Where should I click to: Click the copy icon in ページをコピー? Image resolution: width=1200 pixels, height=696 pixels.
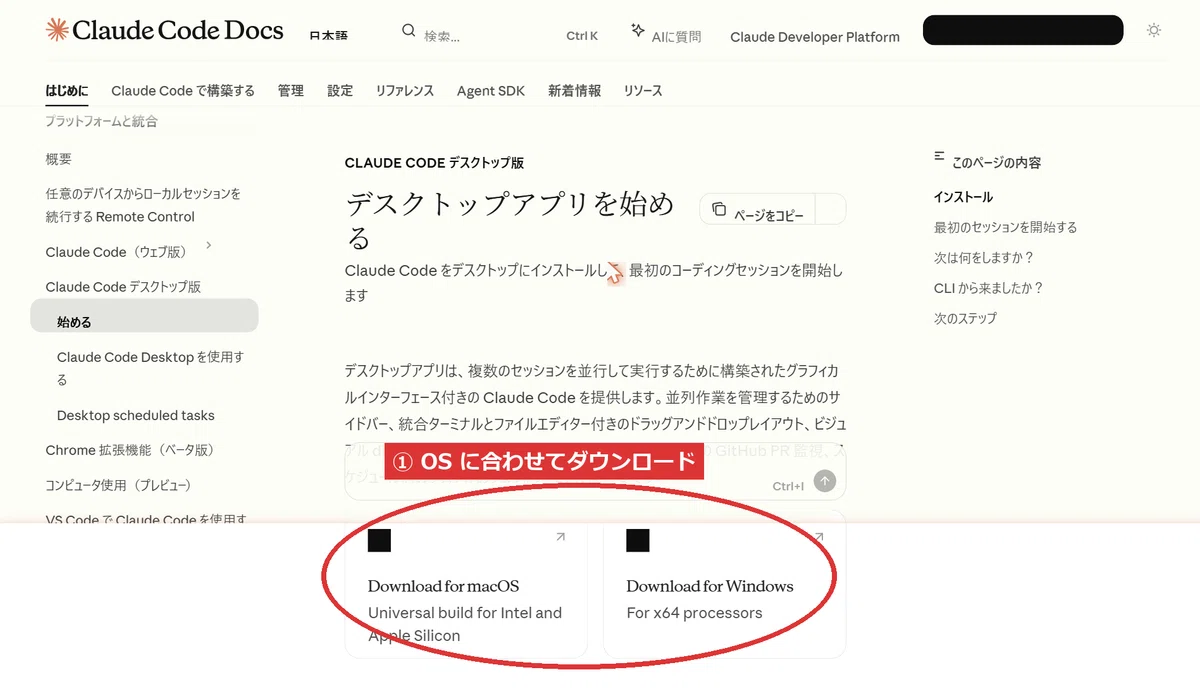719,209
